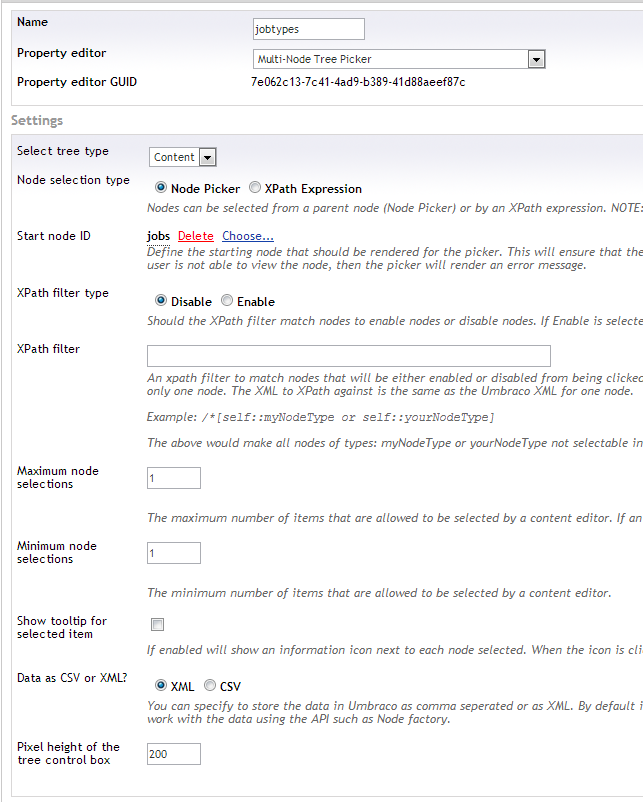Click the Delete link for start node
643x802 pixels.
[195, 236]
